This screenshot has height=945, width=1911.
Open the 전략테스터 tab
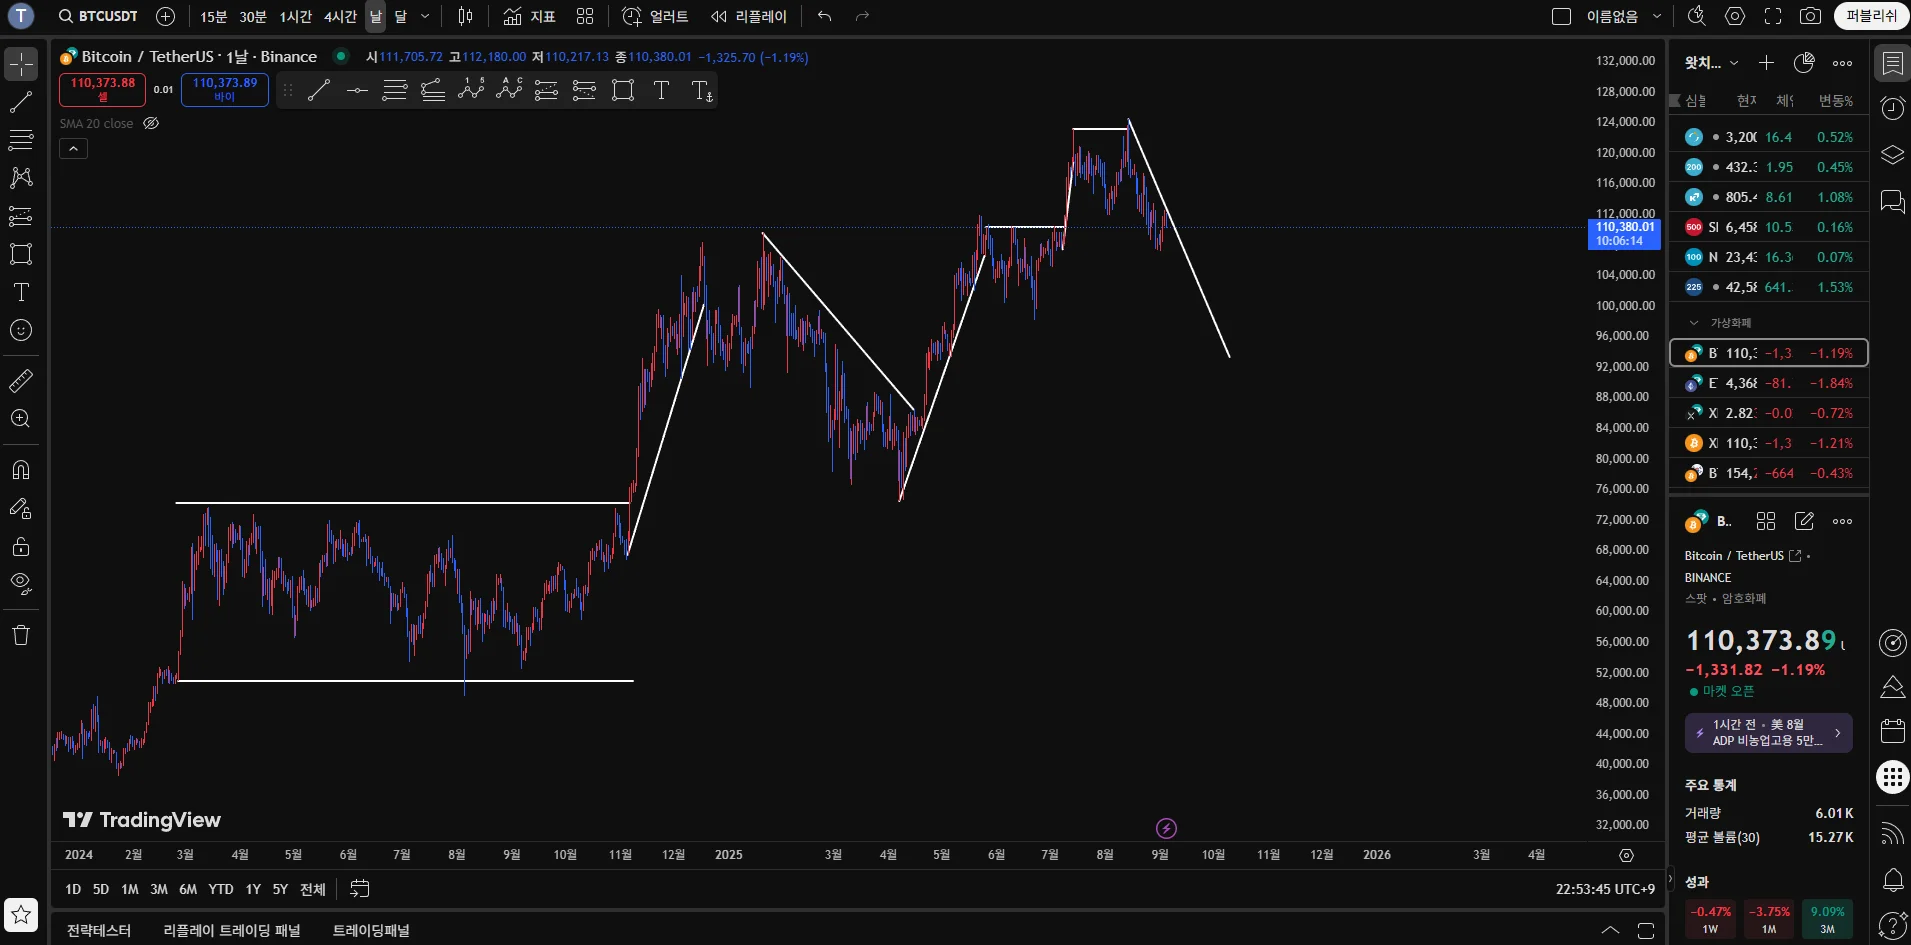[x=99, y=931]
